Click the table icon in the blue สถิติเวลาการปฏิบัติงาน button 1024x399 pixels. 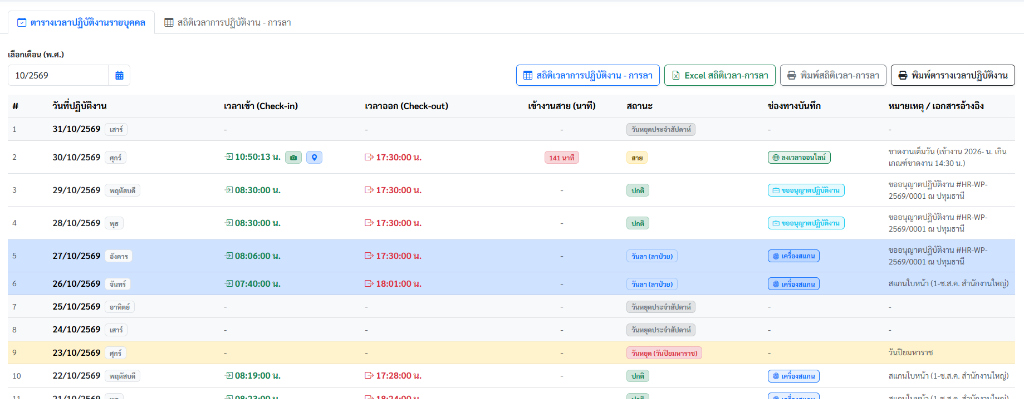click(528, 76)
